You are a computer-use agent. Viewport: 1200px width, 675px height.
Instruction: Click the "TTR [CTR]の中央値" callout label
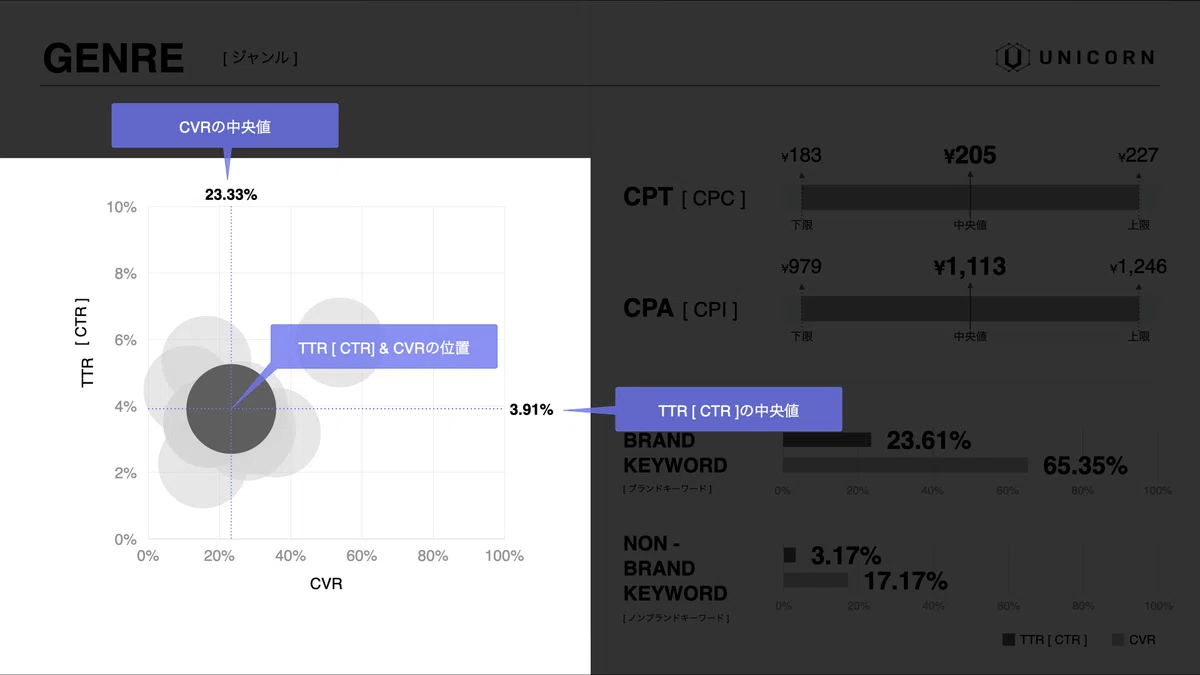pyautogui.click(x=728, y=410)
